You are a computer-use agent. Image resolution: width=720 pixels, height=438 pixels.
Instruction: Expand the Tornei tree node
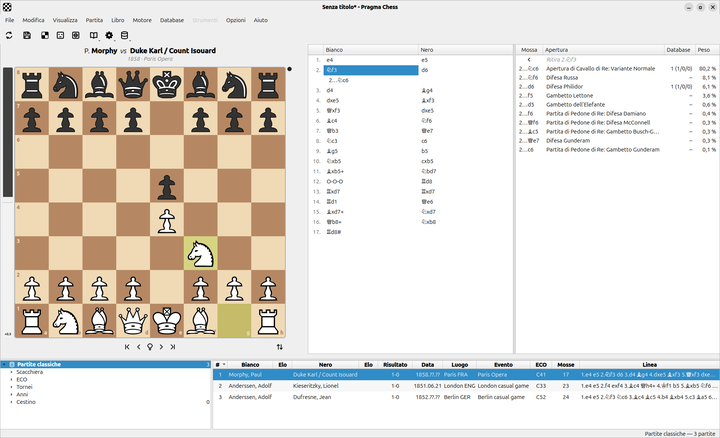pyautogui.click(x=11, y=387)
